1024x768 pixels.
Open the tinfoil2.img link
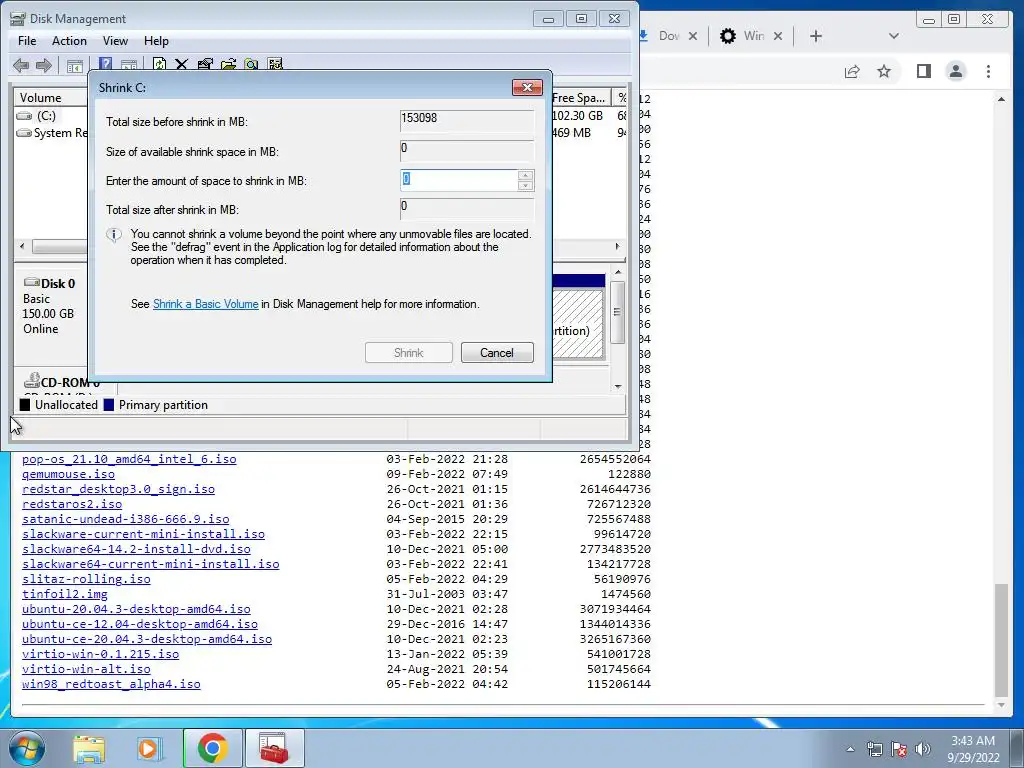click(65, 594)
